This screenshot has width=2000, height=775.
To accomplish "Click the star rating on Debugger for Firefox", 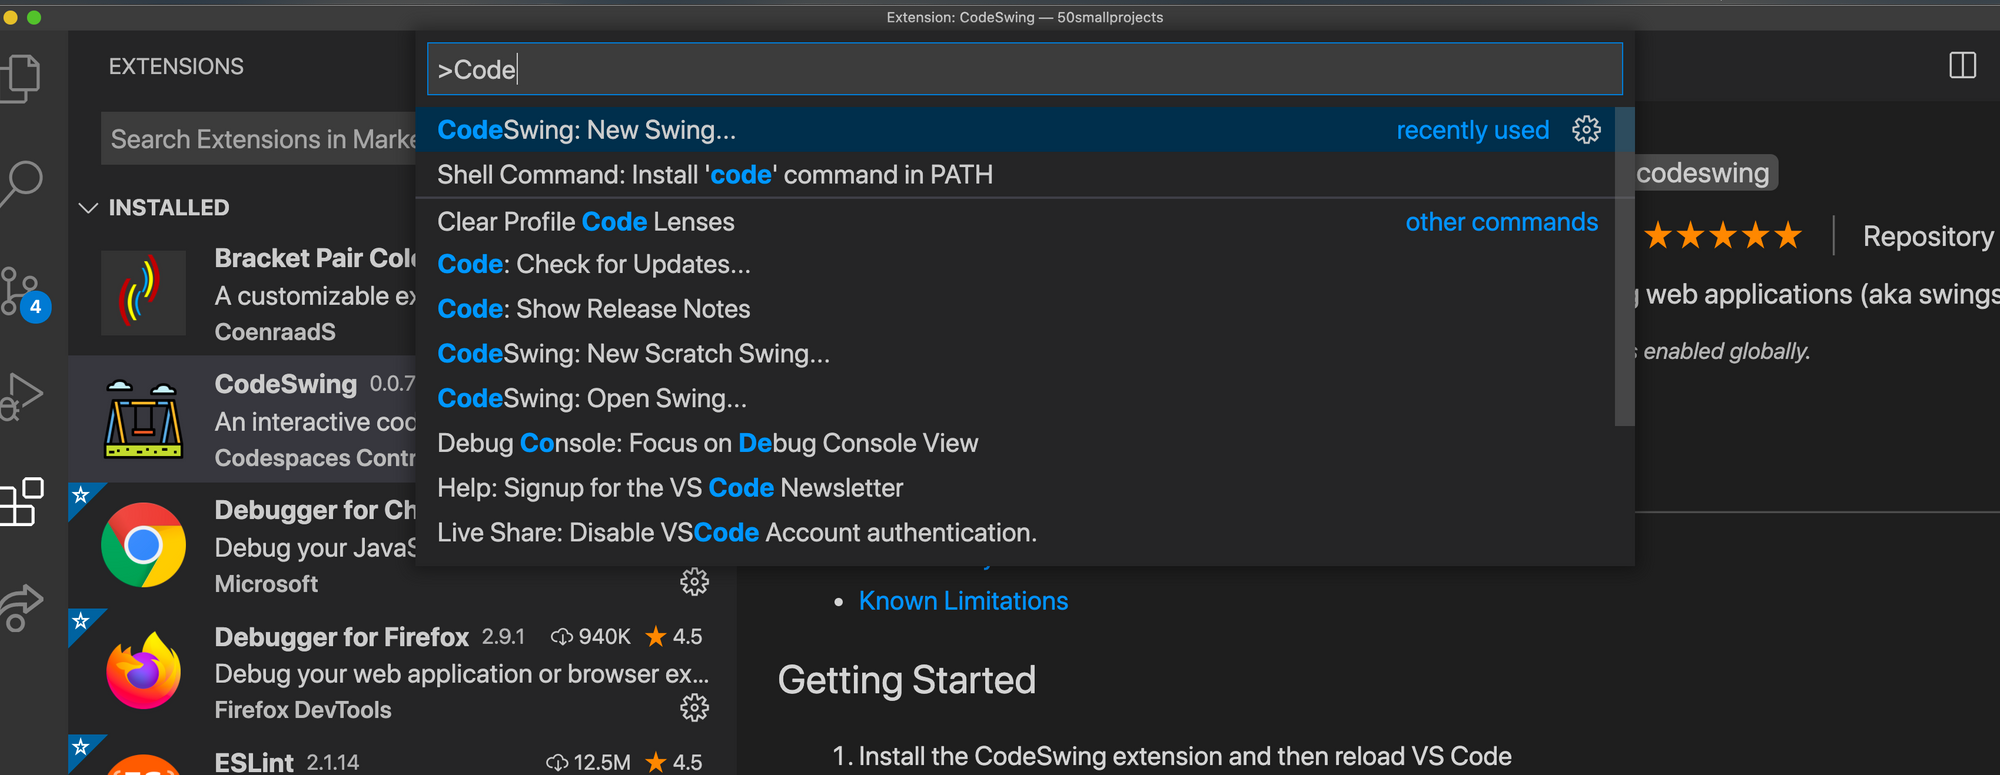I will click(x=674, y=636).
